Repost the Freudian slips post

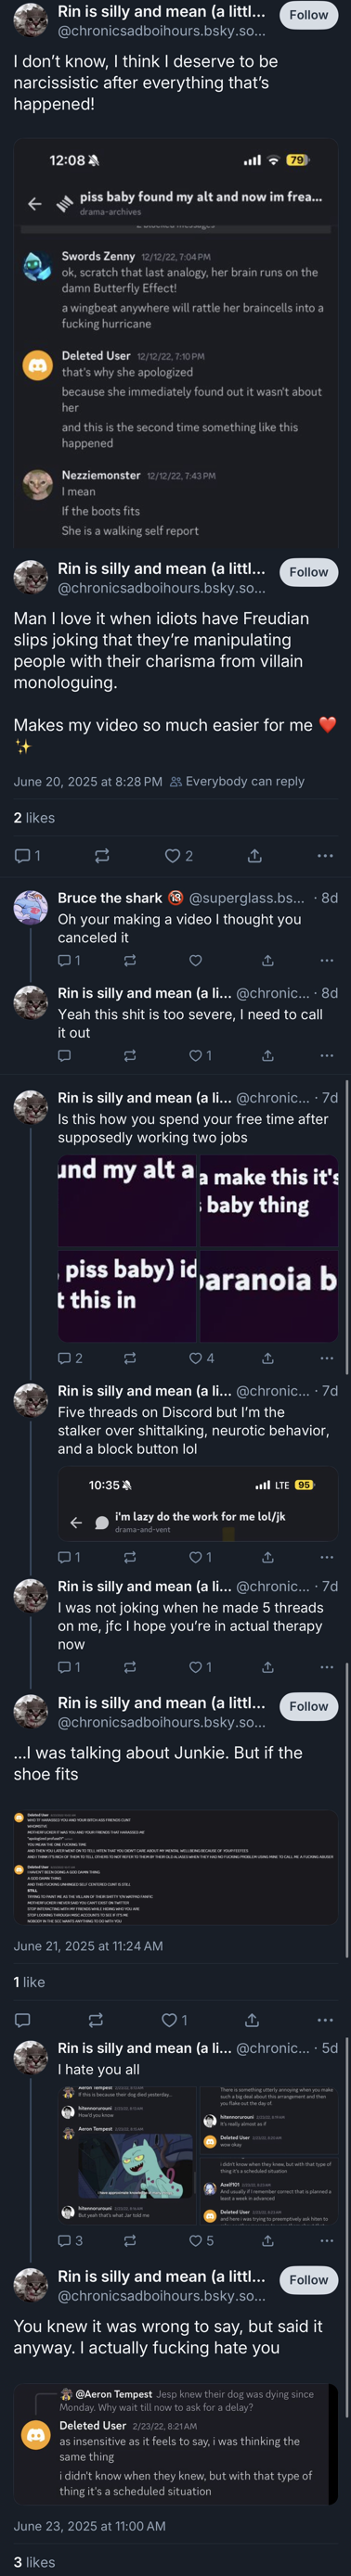pos(102,856)
